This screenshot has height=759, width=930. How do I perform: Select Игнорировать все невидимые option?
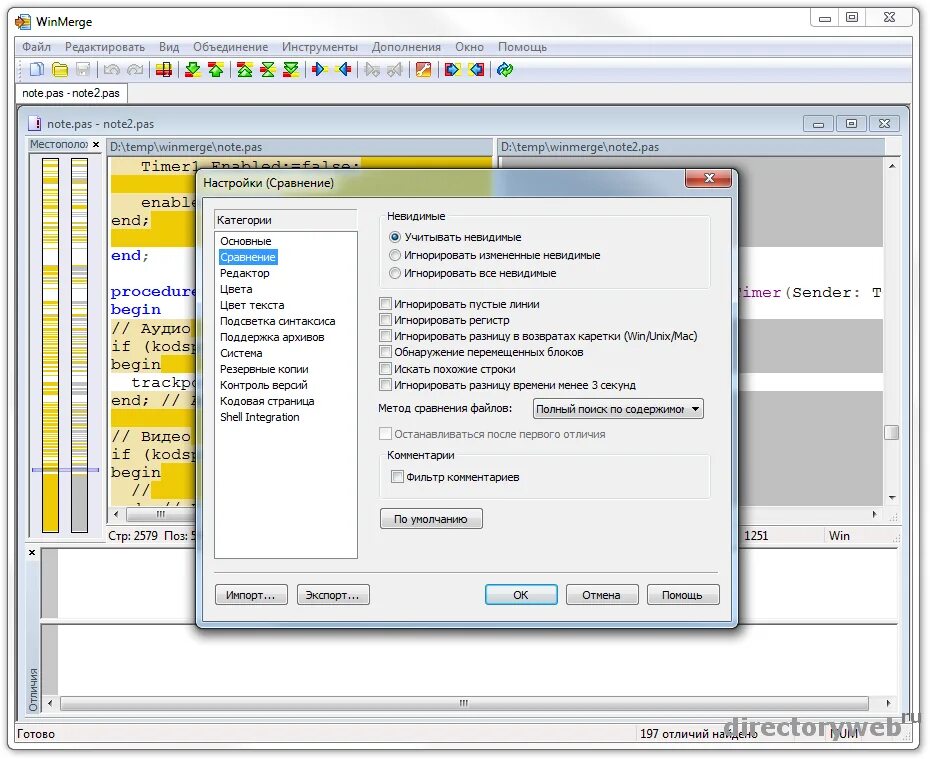point(394,273)
